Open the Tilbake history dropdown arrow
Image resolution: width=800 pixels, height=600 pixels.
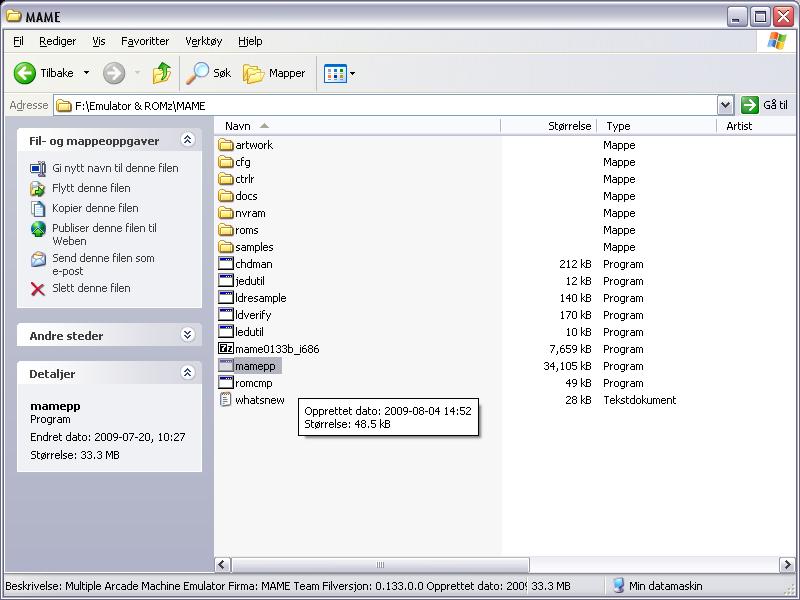86,73
